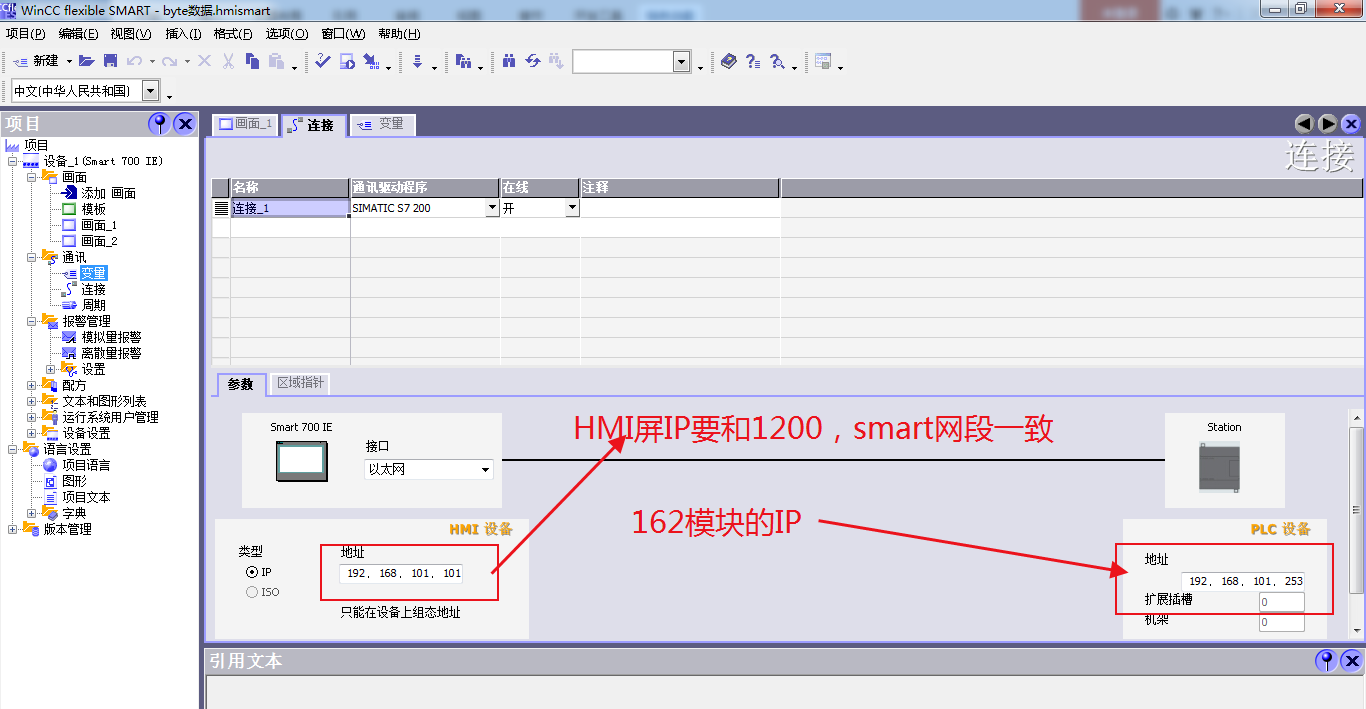The width and height of the screenshot is (1366, 709).
Task: Click the Delete X toolbar icon
Action: 204,61
